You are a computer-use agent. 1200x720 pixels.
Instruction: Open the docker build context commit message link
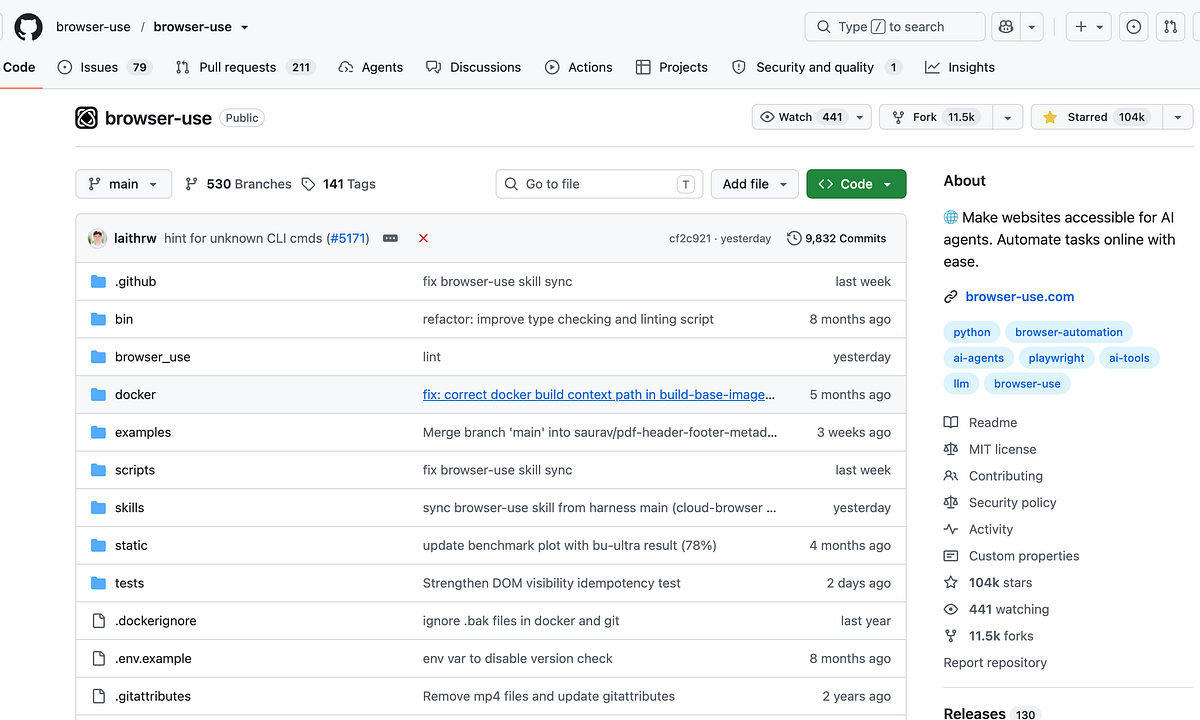(x=599, y=394)
